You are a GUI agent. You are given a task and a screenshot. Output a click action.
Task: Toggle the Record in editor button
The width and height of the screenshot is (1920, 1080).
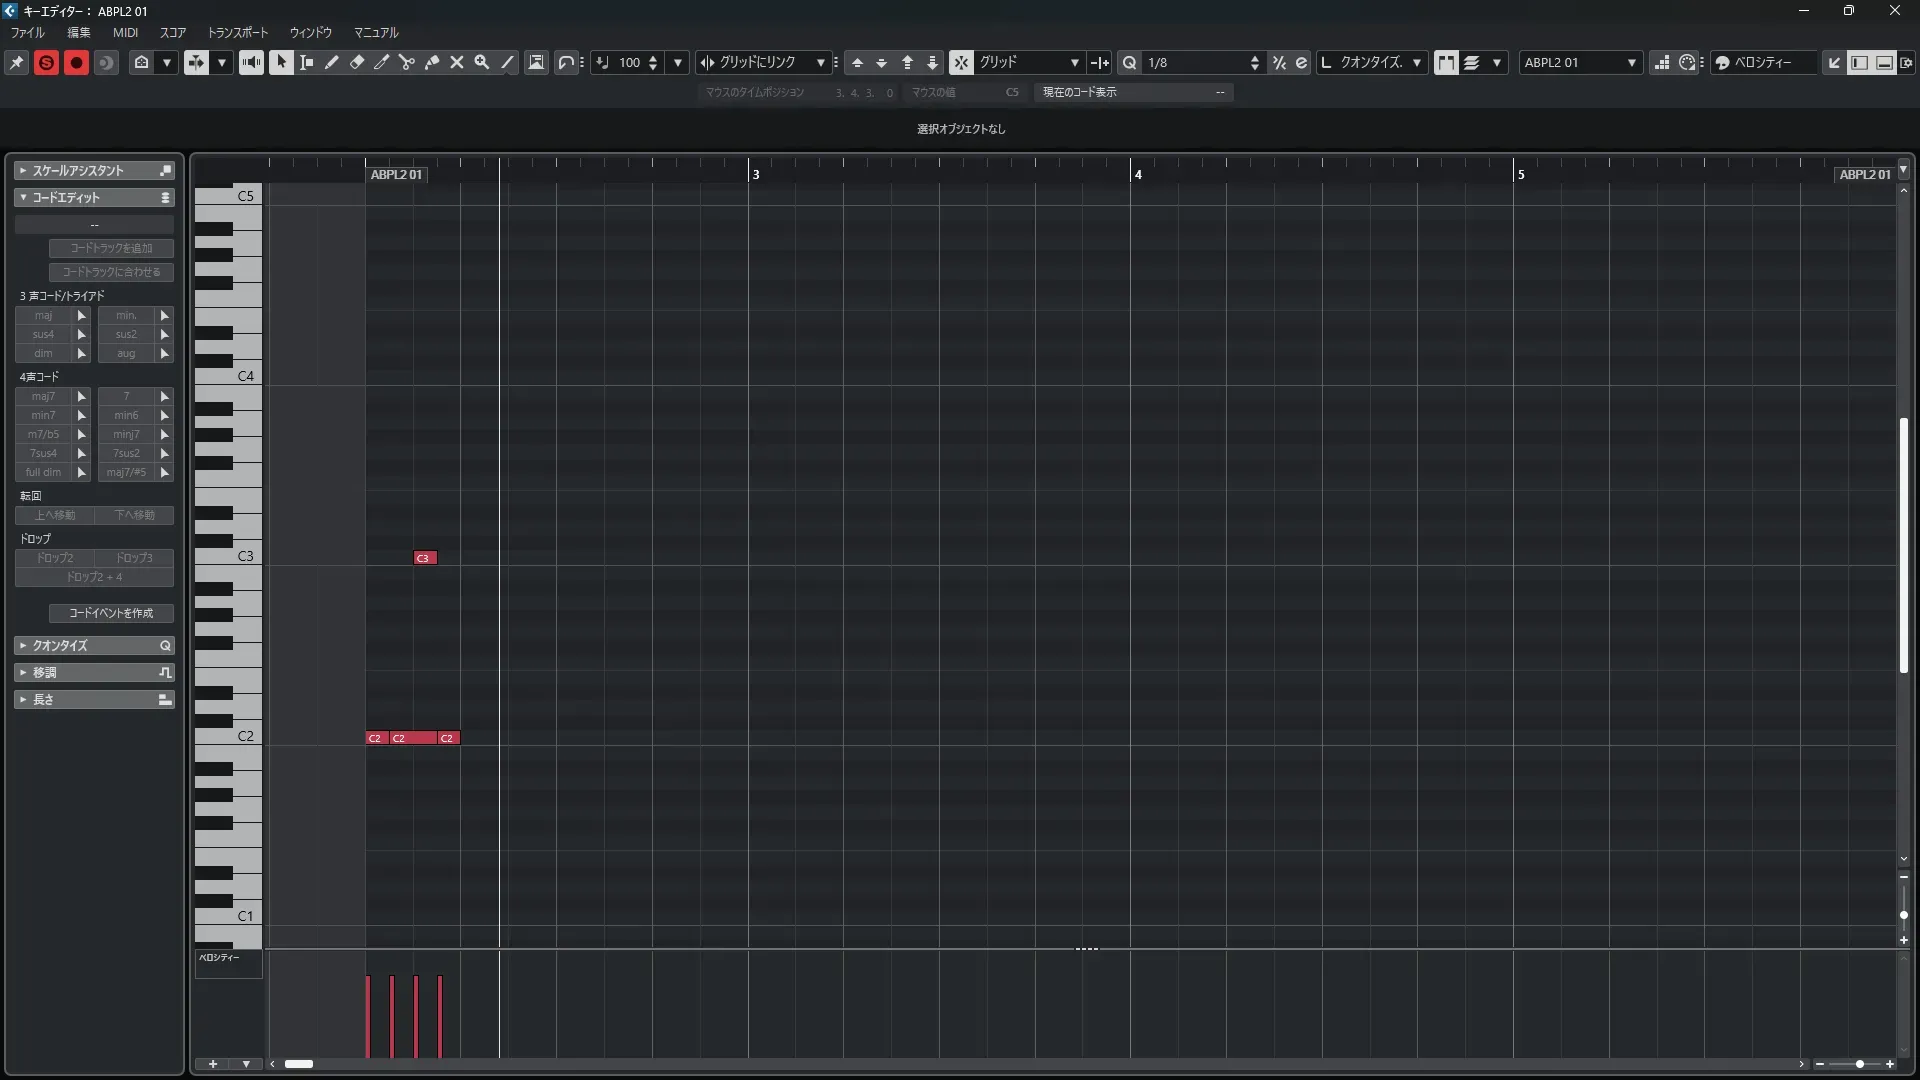point(76,62)
